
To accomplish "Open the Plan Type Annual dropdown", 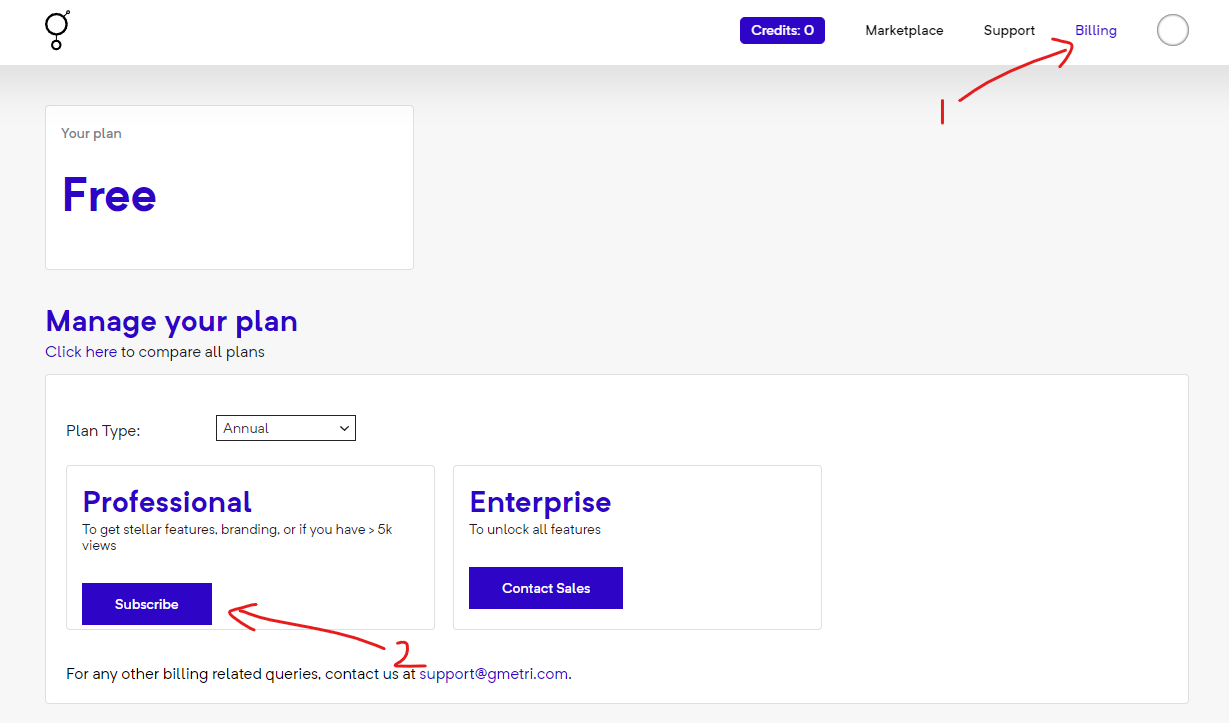I will [x=285, y=428].
